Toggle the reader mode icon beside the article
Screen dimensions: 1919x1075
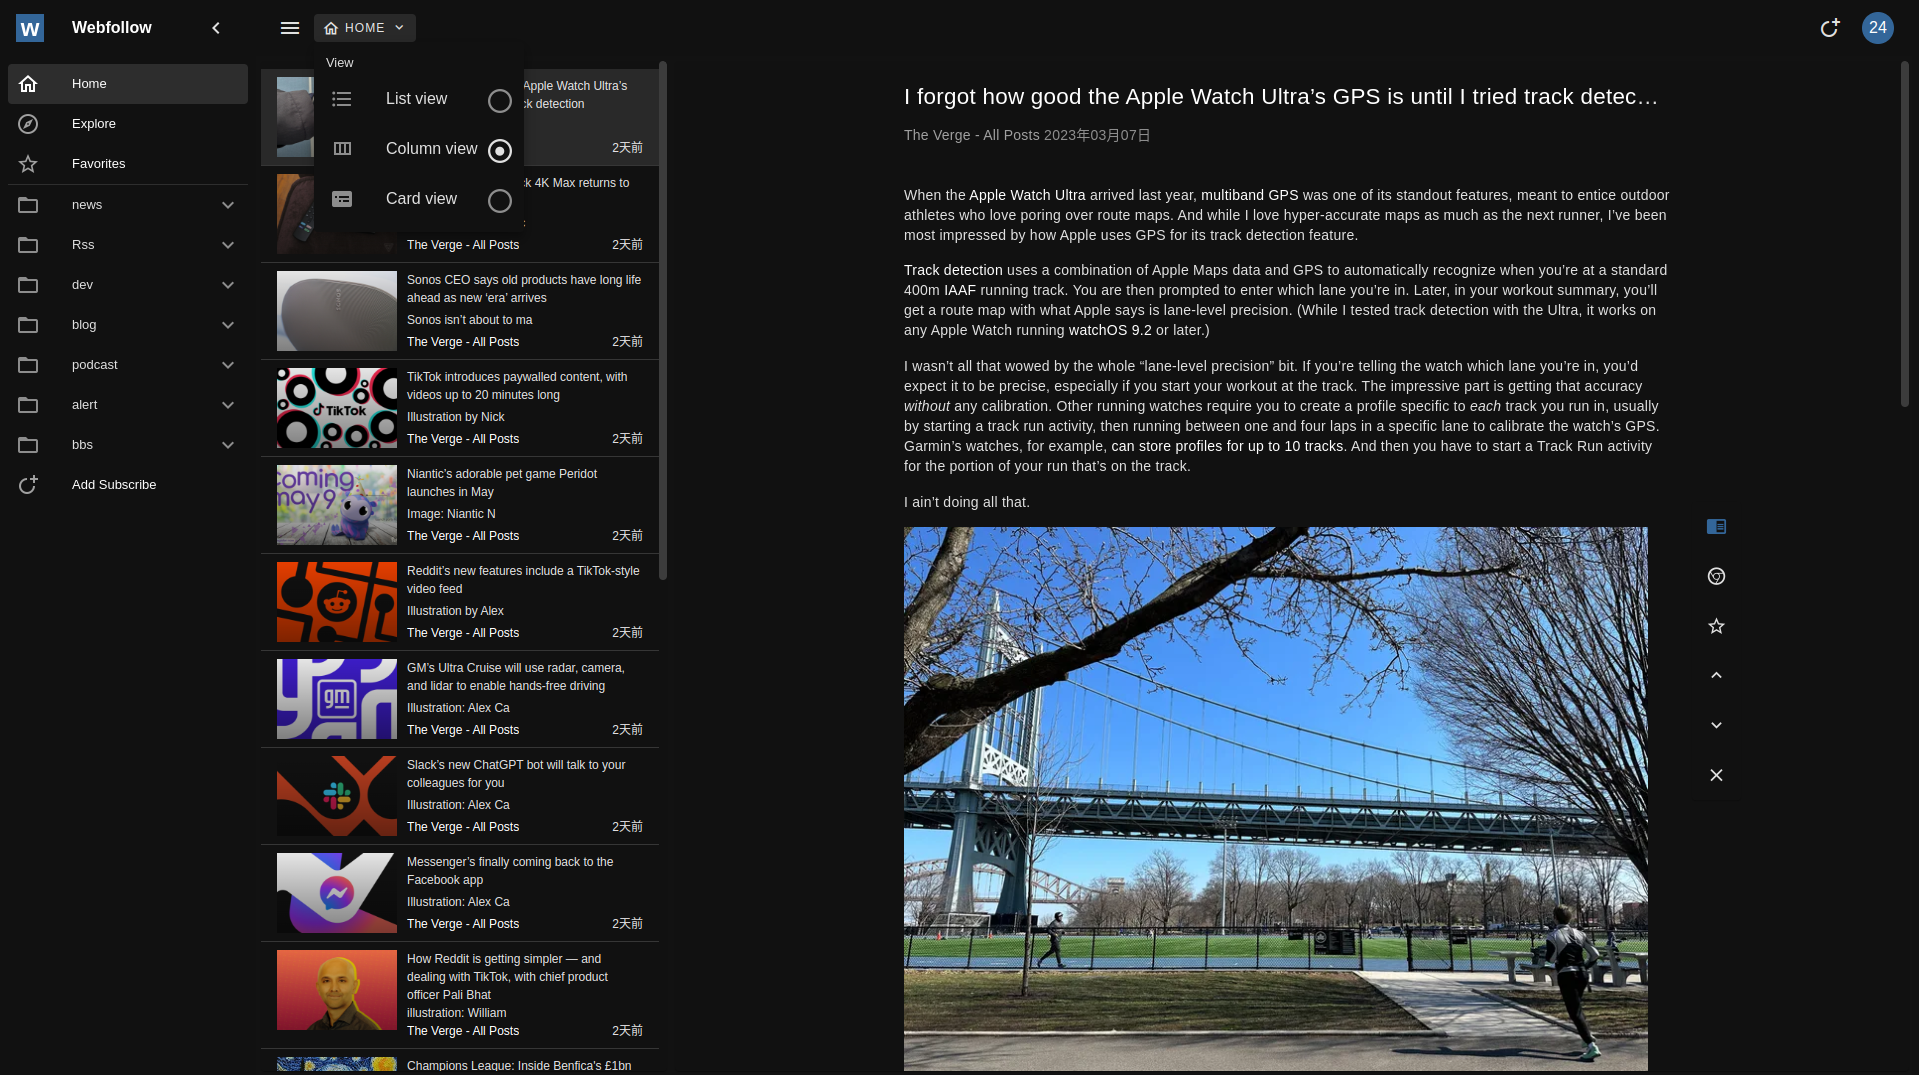pyautogui.click(x=1716, y=526)
